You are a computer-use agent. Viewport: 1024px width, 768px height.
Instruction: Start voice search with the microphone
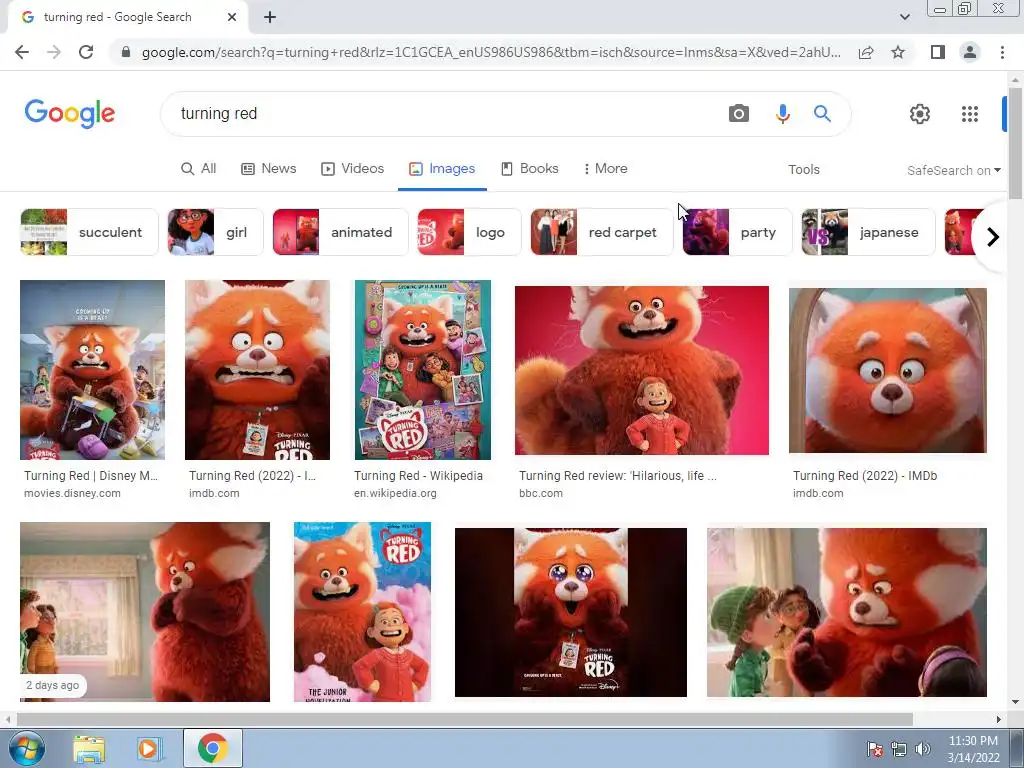click(x=782, y=114)
